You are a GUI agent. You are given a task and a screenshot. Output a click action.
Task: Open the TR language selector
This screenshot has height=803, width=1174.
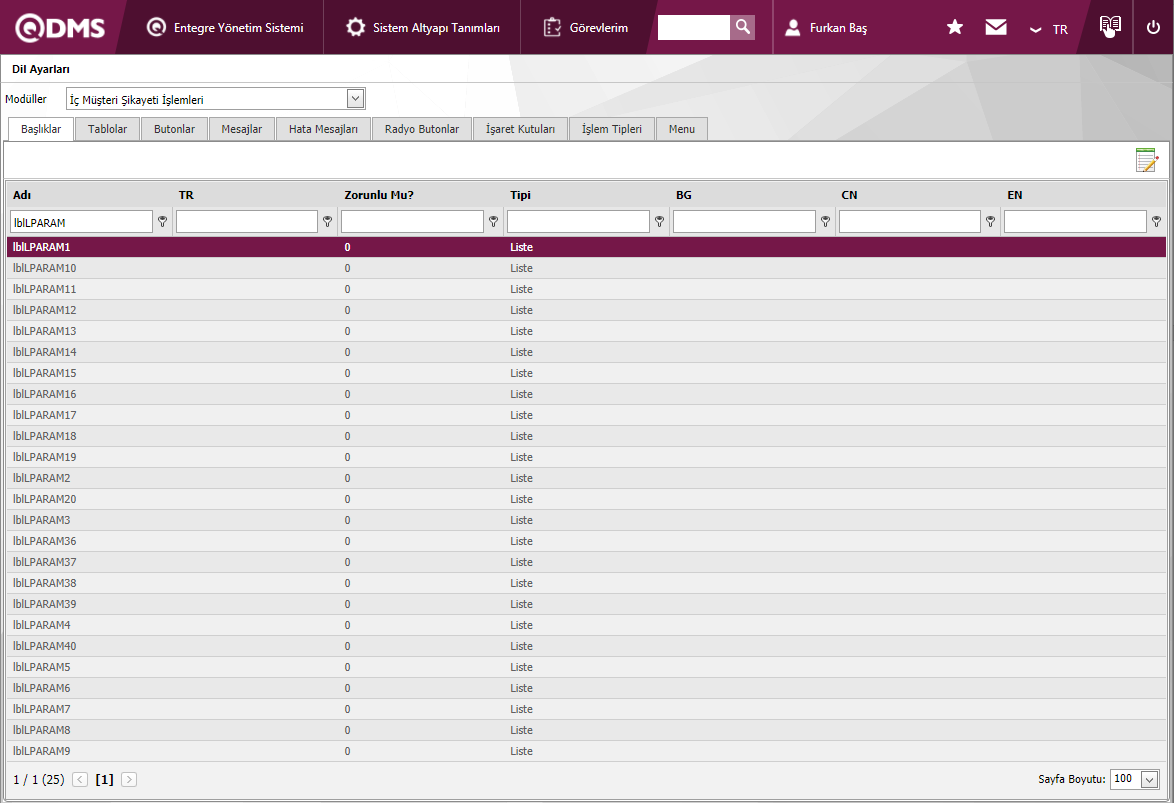[1049, 29]
